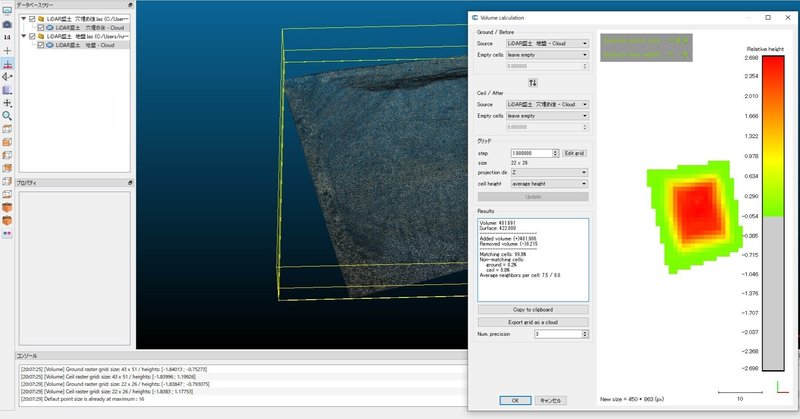800x419 pixels.
Task: Click the Update button
Action: [533, 196]
